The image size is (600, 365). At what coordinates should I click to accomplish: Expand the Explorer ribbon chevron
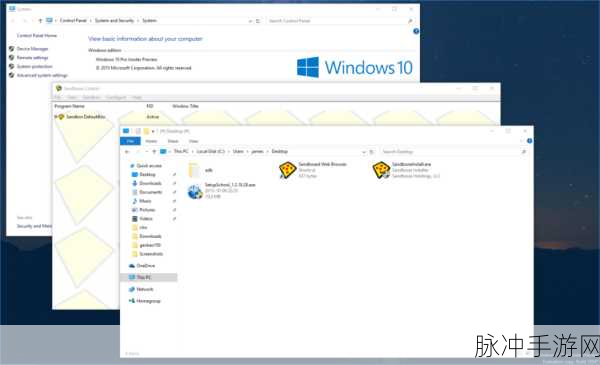coord(521,141)
